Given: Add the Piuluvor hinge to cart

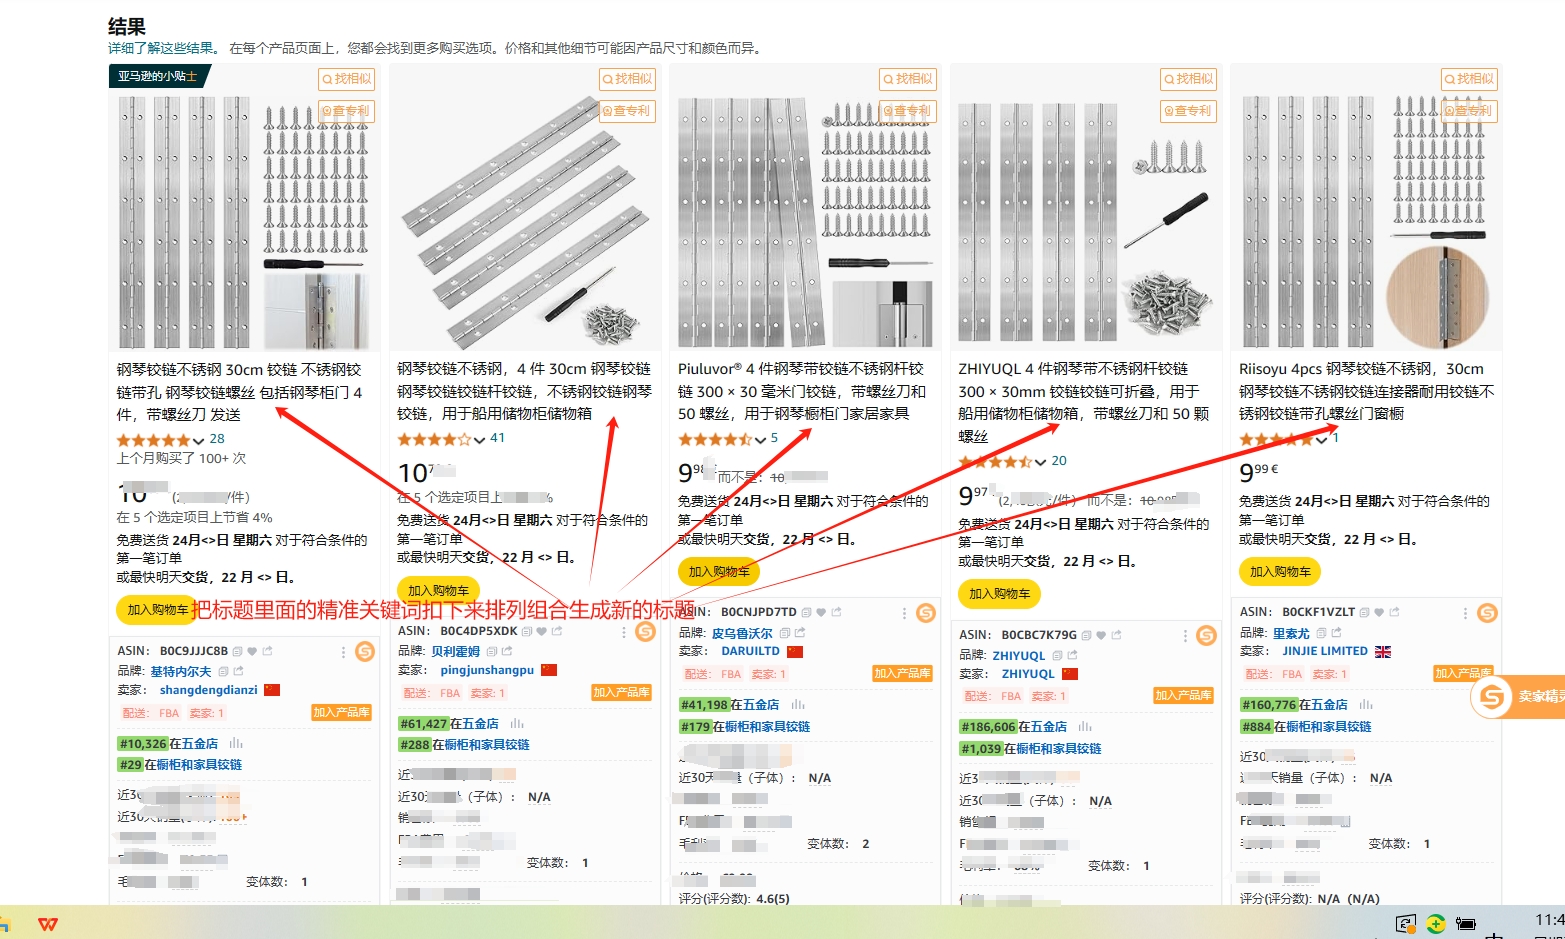Looking at the screenshot, I should [x=719, y=572].
